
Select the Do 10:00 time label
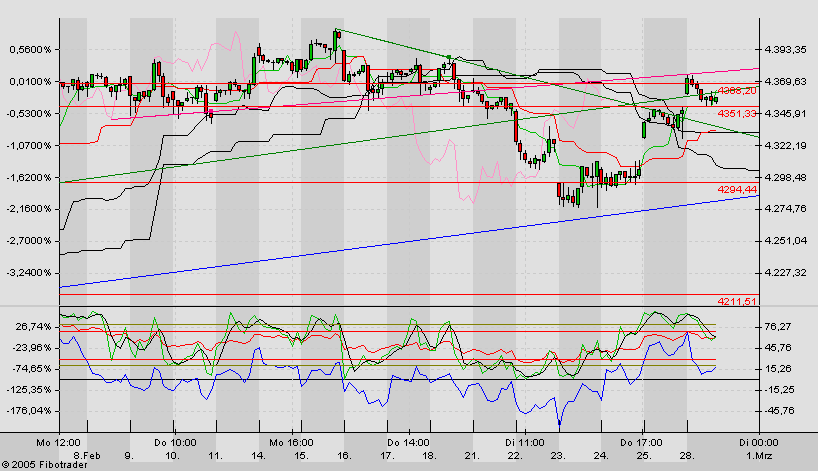coord(175,443)
